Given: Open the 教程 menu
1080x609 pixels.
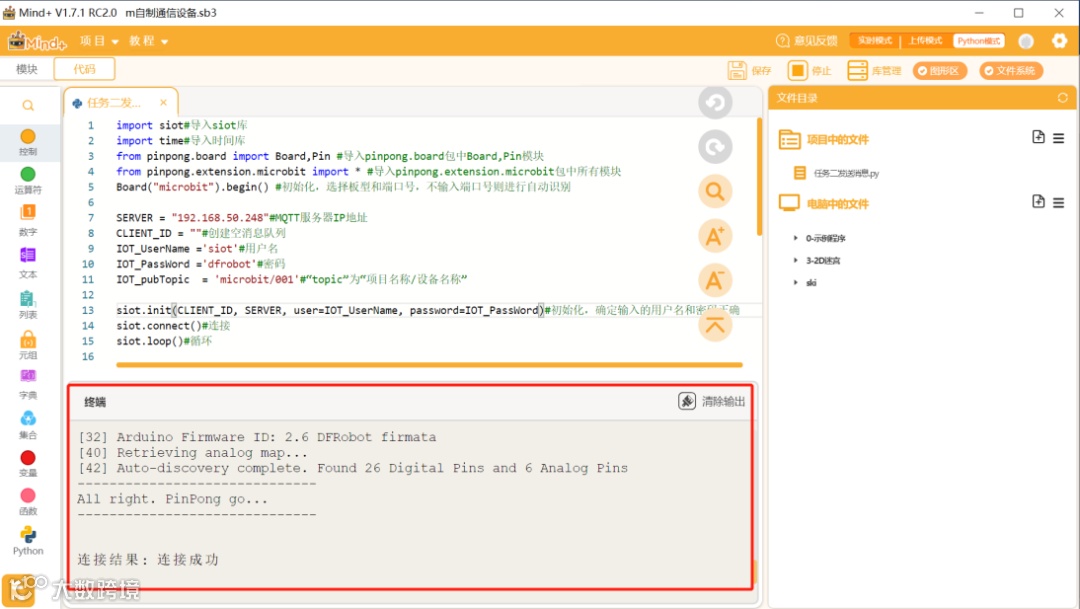Looking at the screenshot, I should tap(148, 41).
